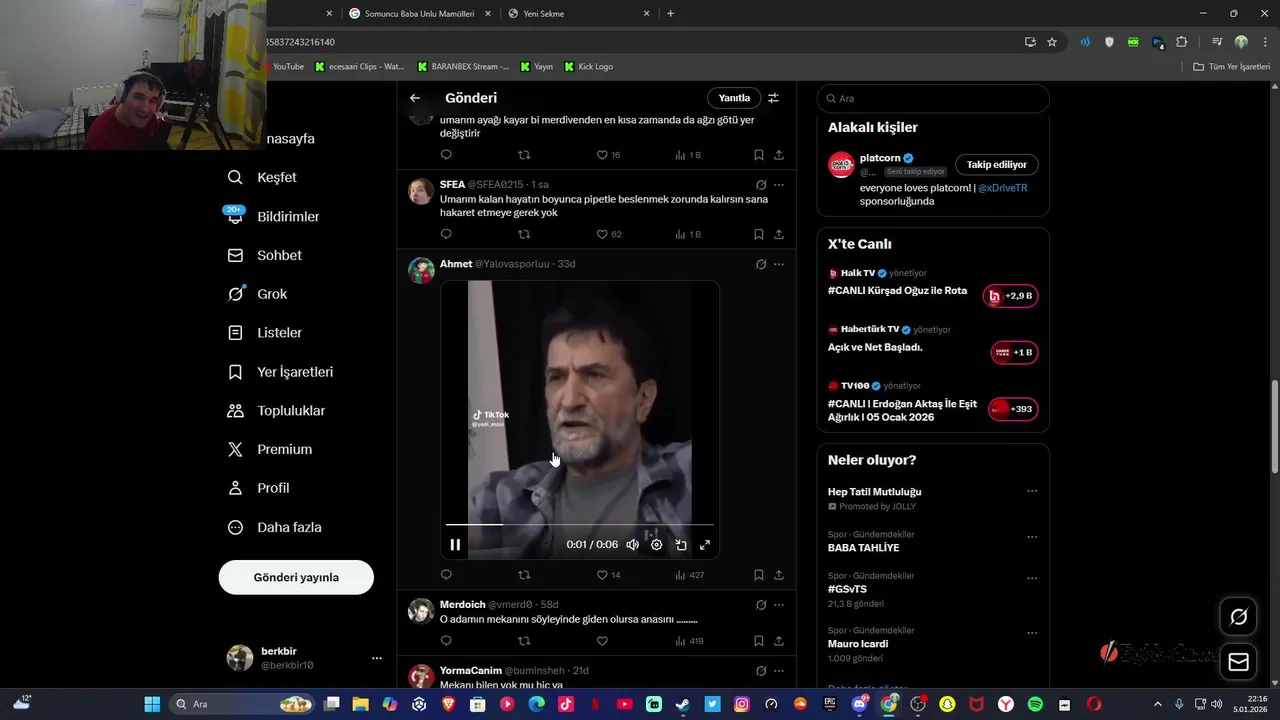Go to Topluluklar communities

[x=276, y=411]
